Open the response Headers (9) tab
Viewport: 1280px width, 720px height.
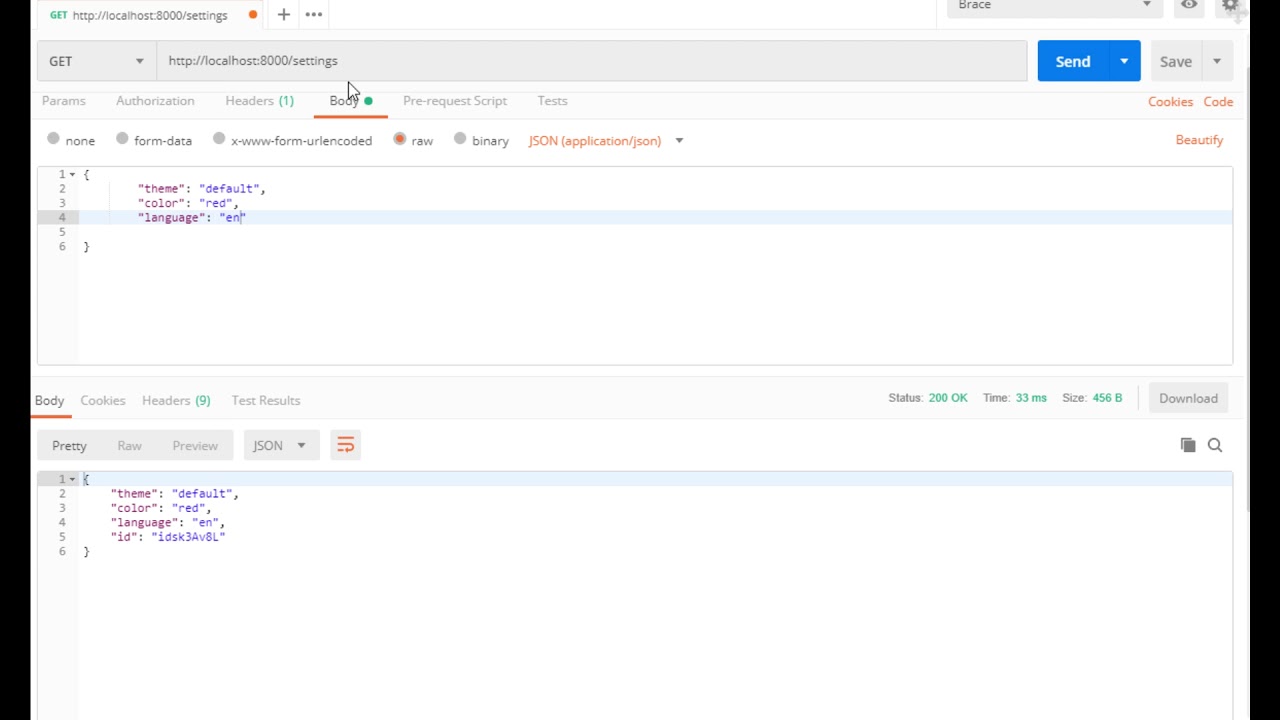[x=176, y=400]
